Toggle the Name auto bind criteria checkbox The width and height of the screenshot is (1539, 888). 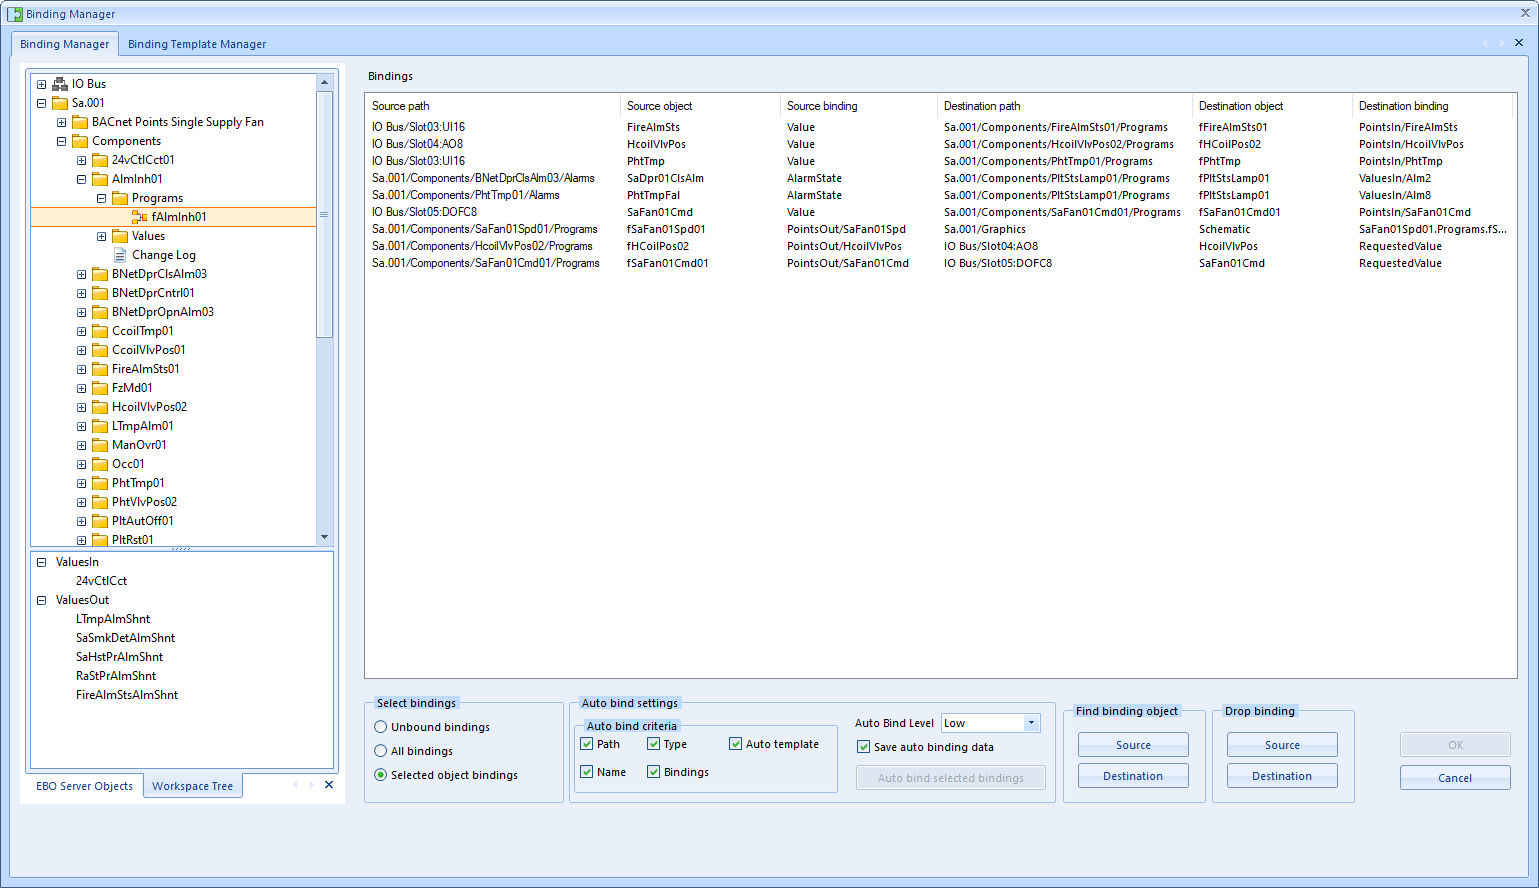click(587, 772)
